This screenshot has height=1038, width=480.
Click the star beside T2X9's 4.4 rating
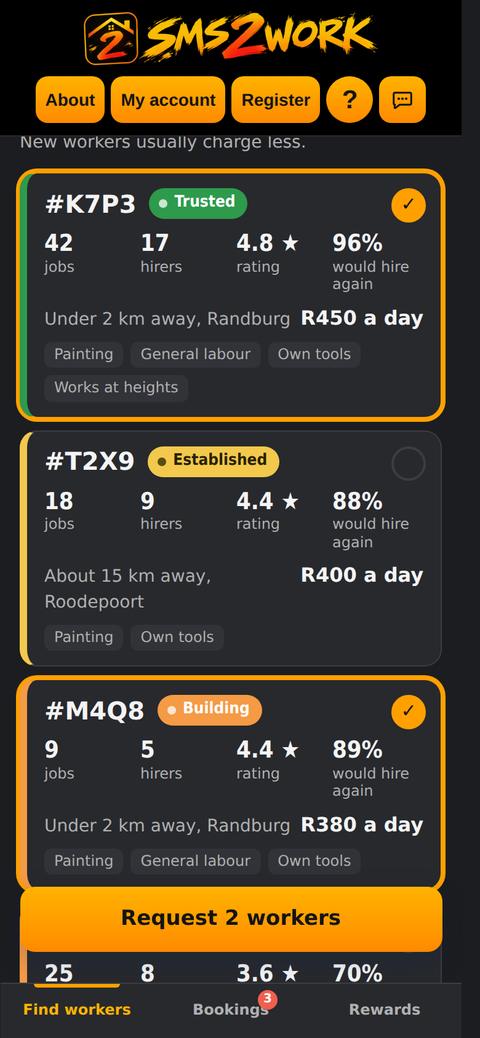tap(290, 502)
